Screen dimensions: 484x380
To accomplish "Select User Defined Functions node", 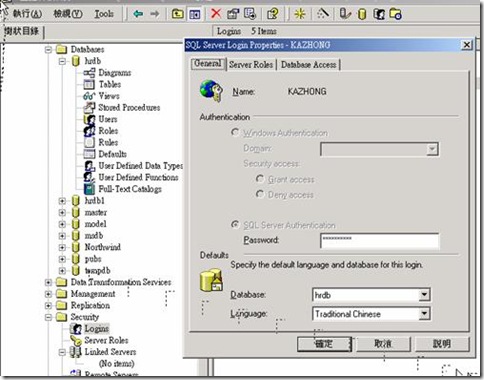I will pos(138,177).
